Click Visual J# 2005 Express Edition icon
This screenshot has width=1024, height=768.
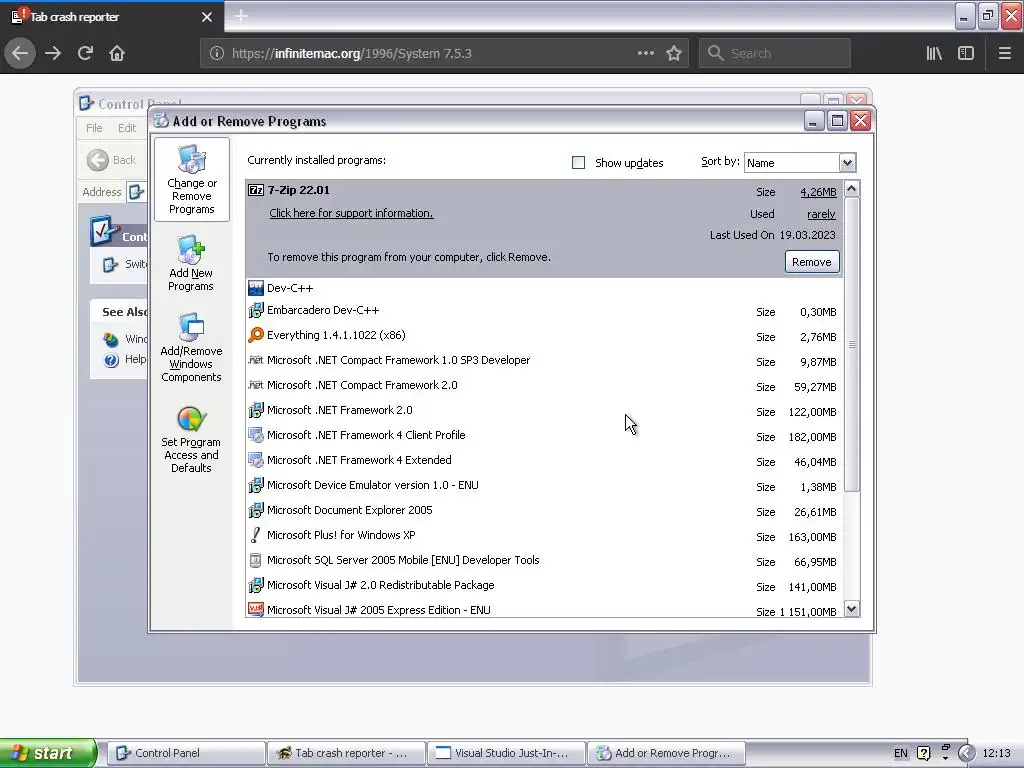[x=256, y=610]
